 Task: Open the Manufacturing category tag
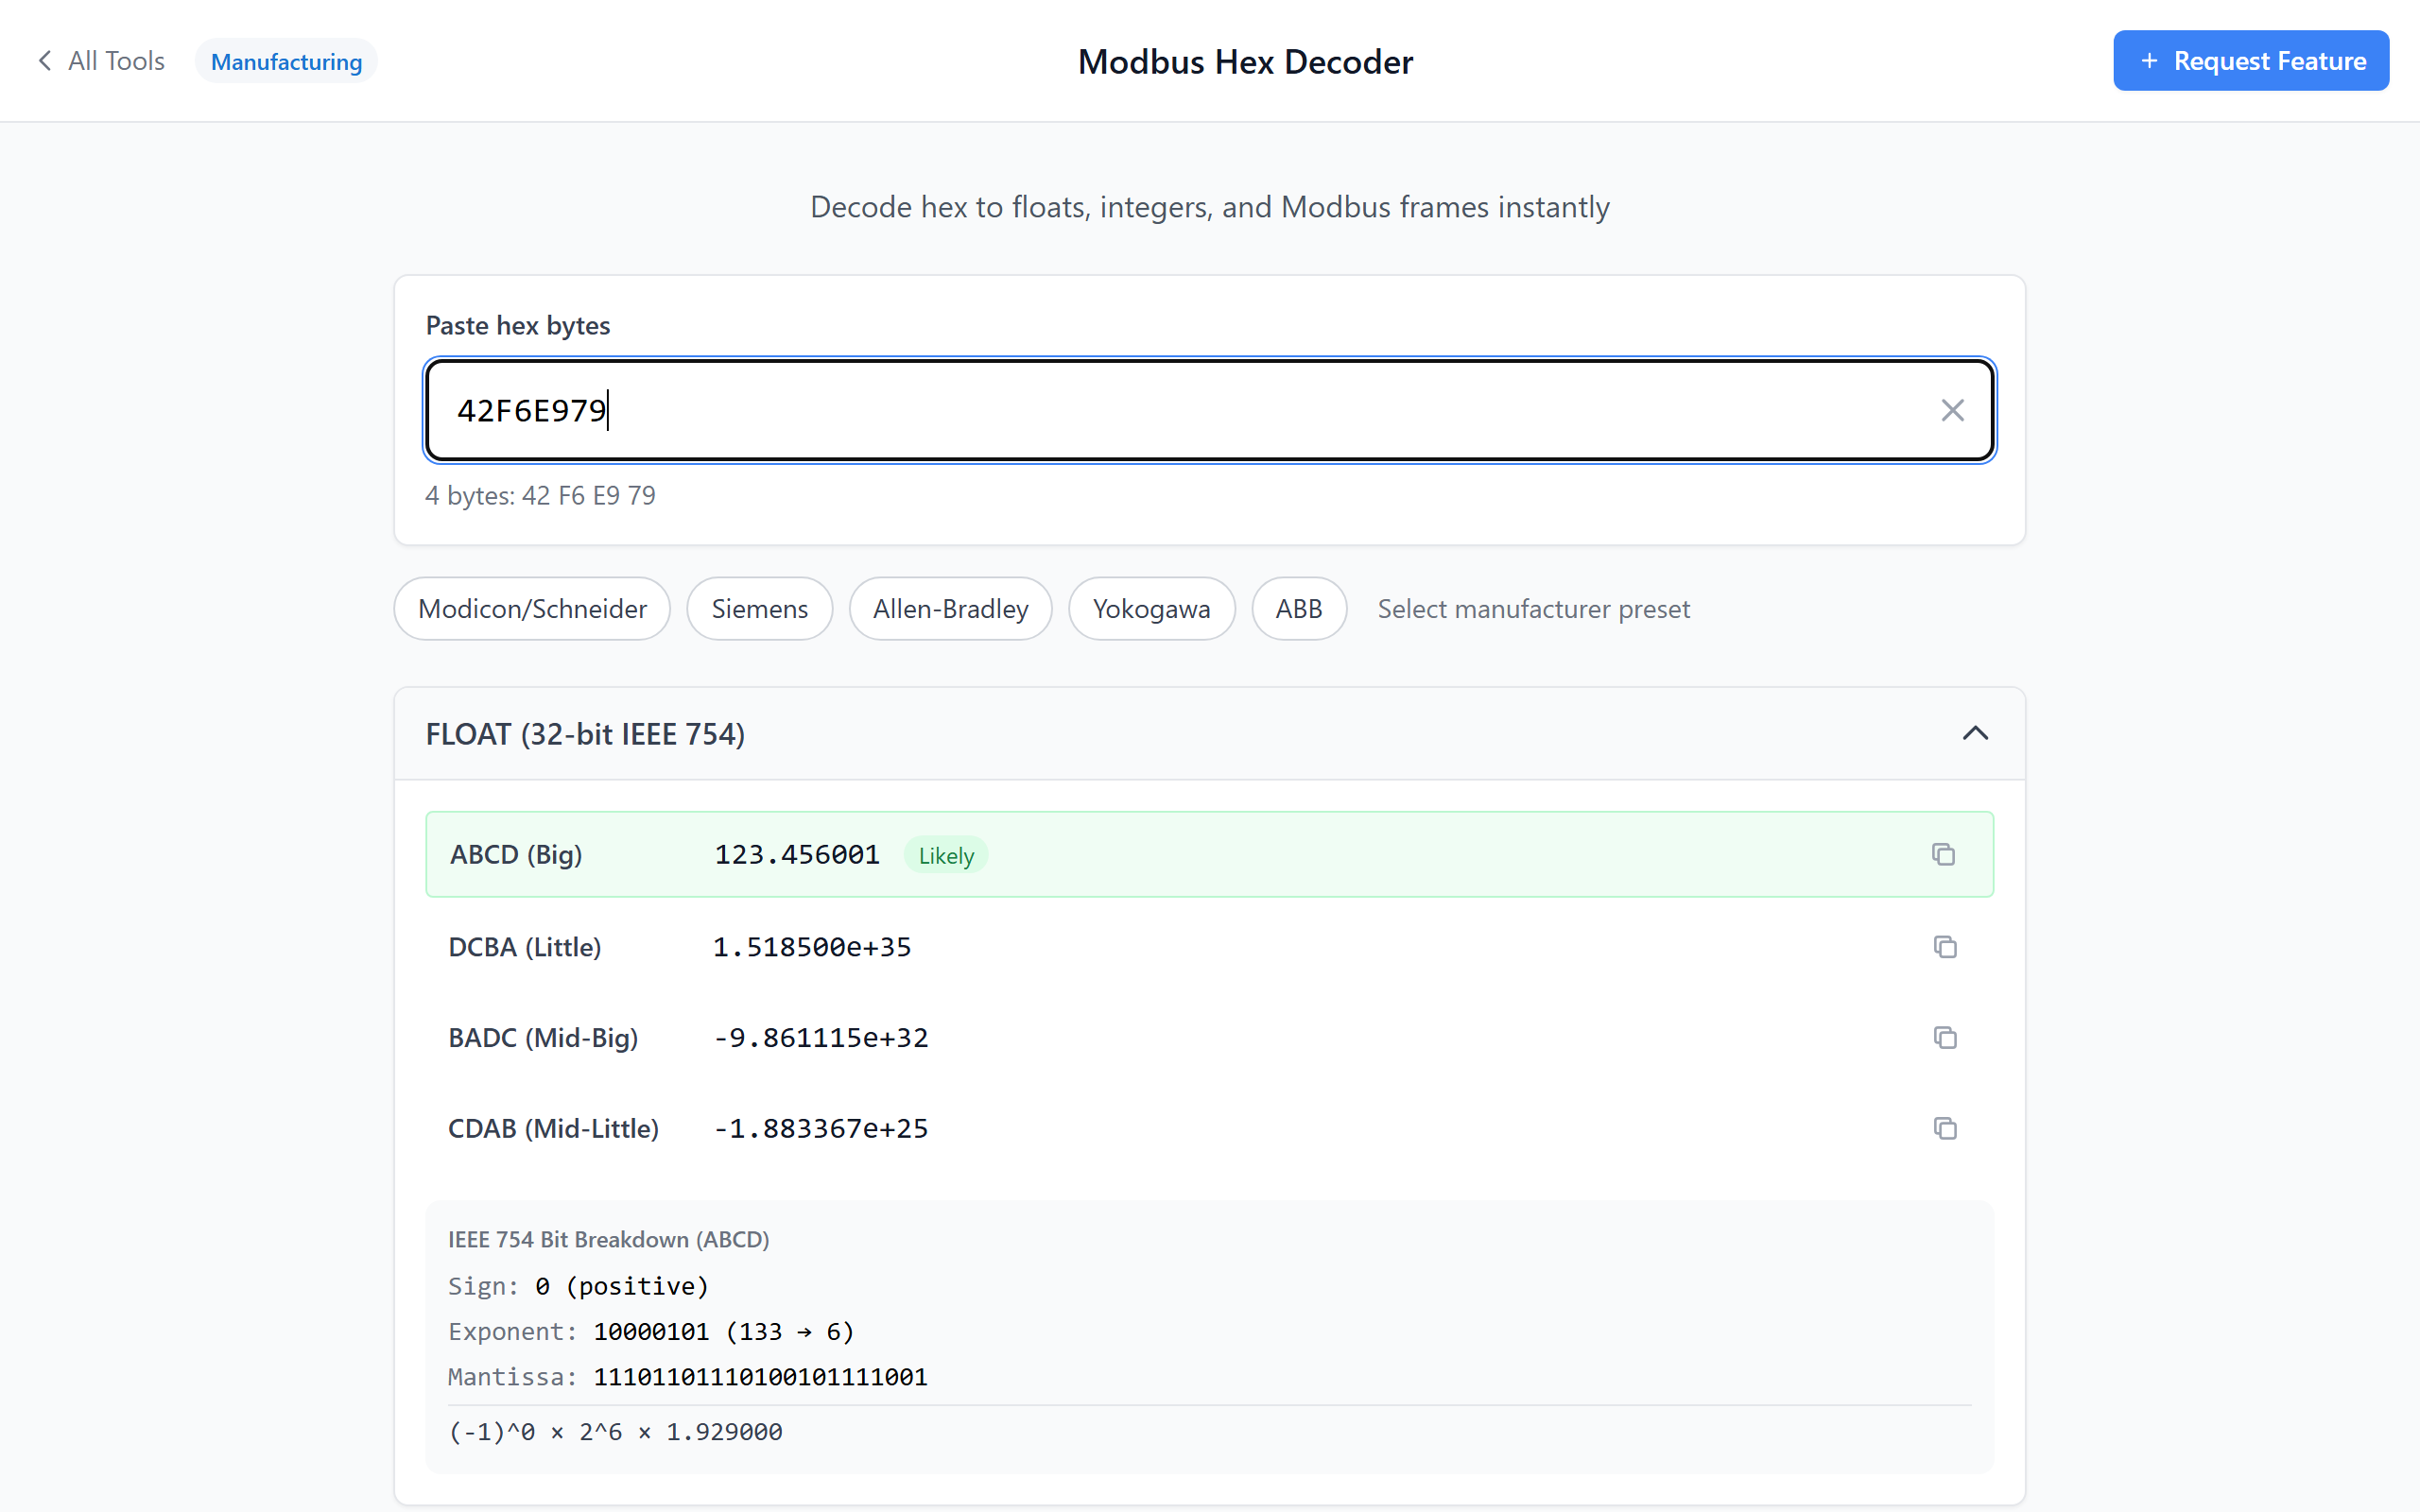(286, 62)
